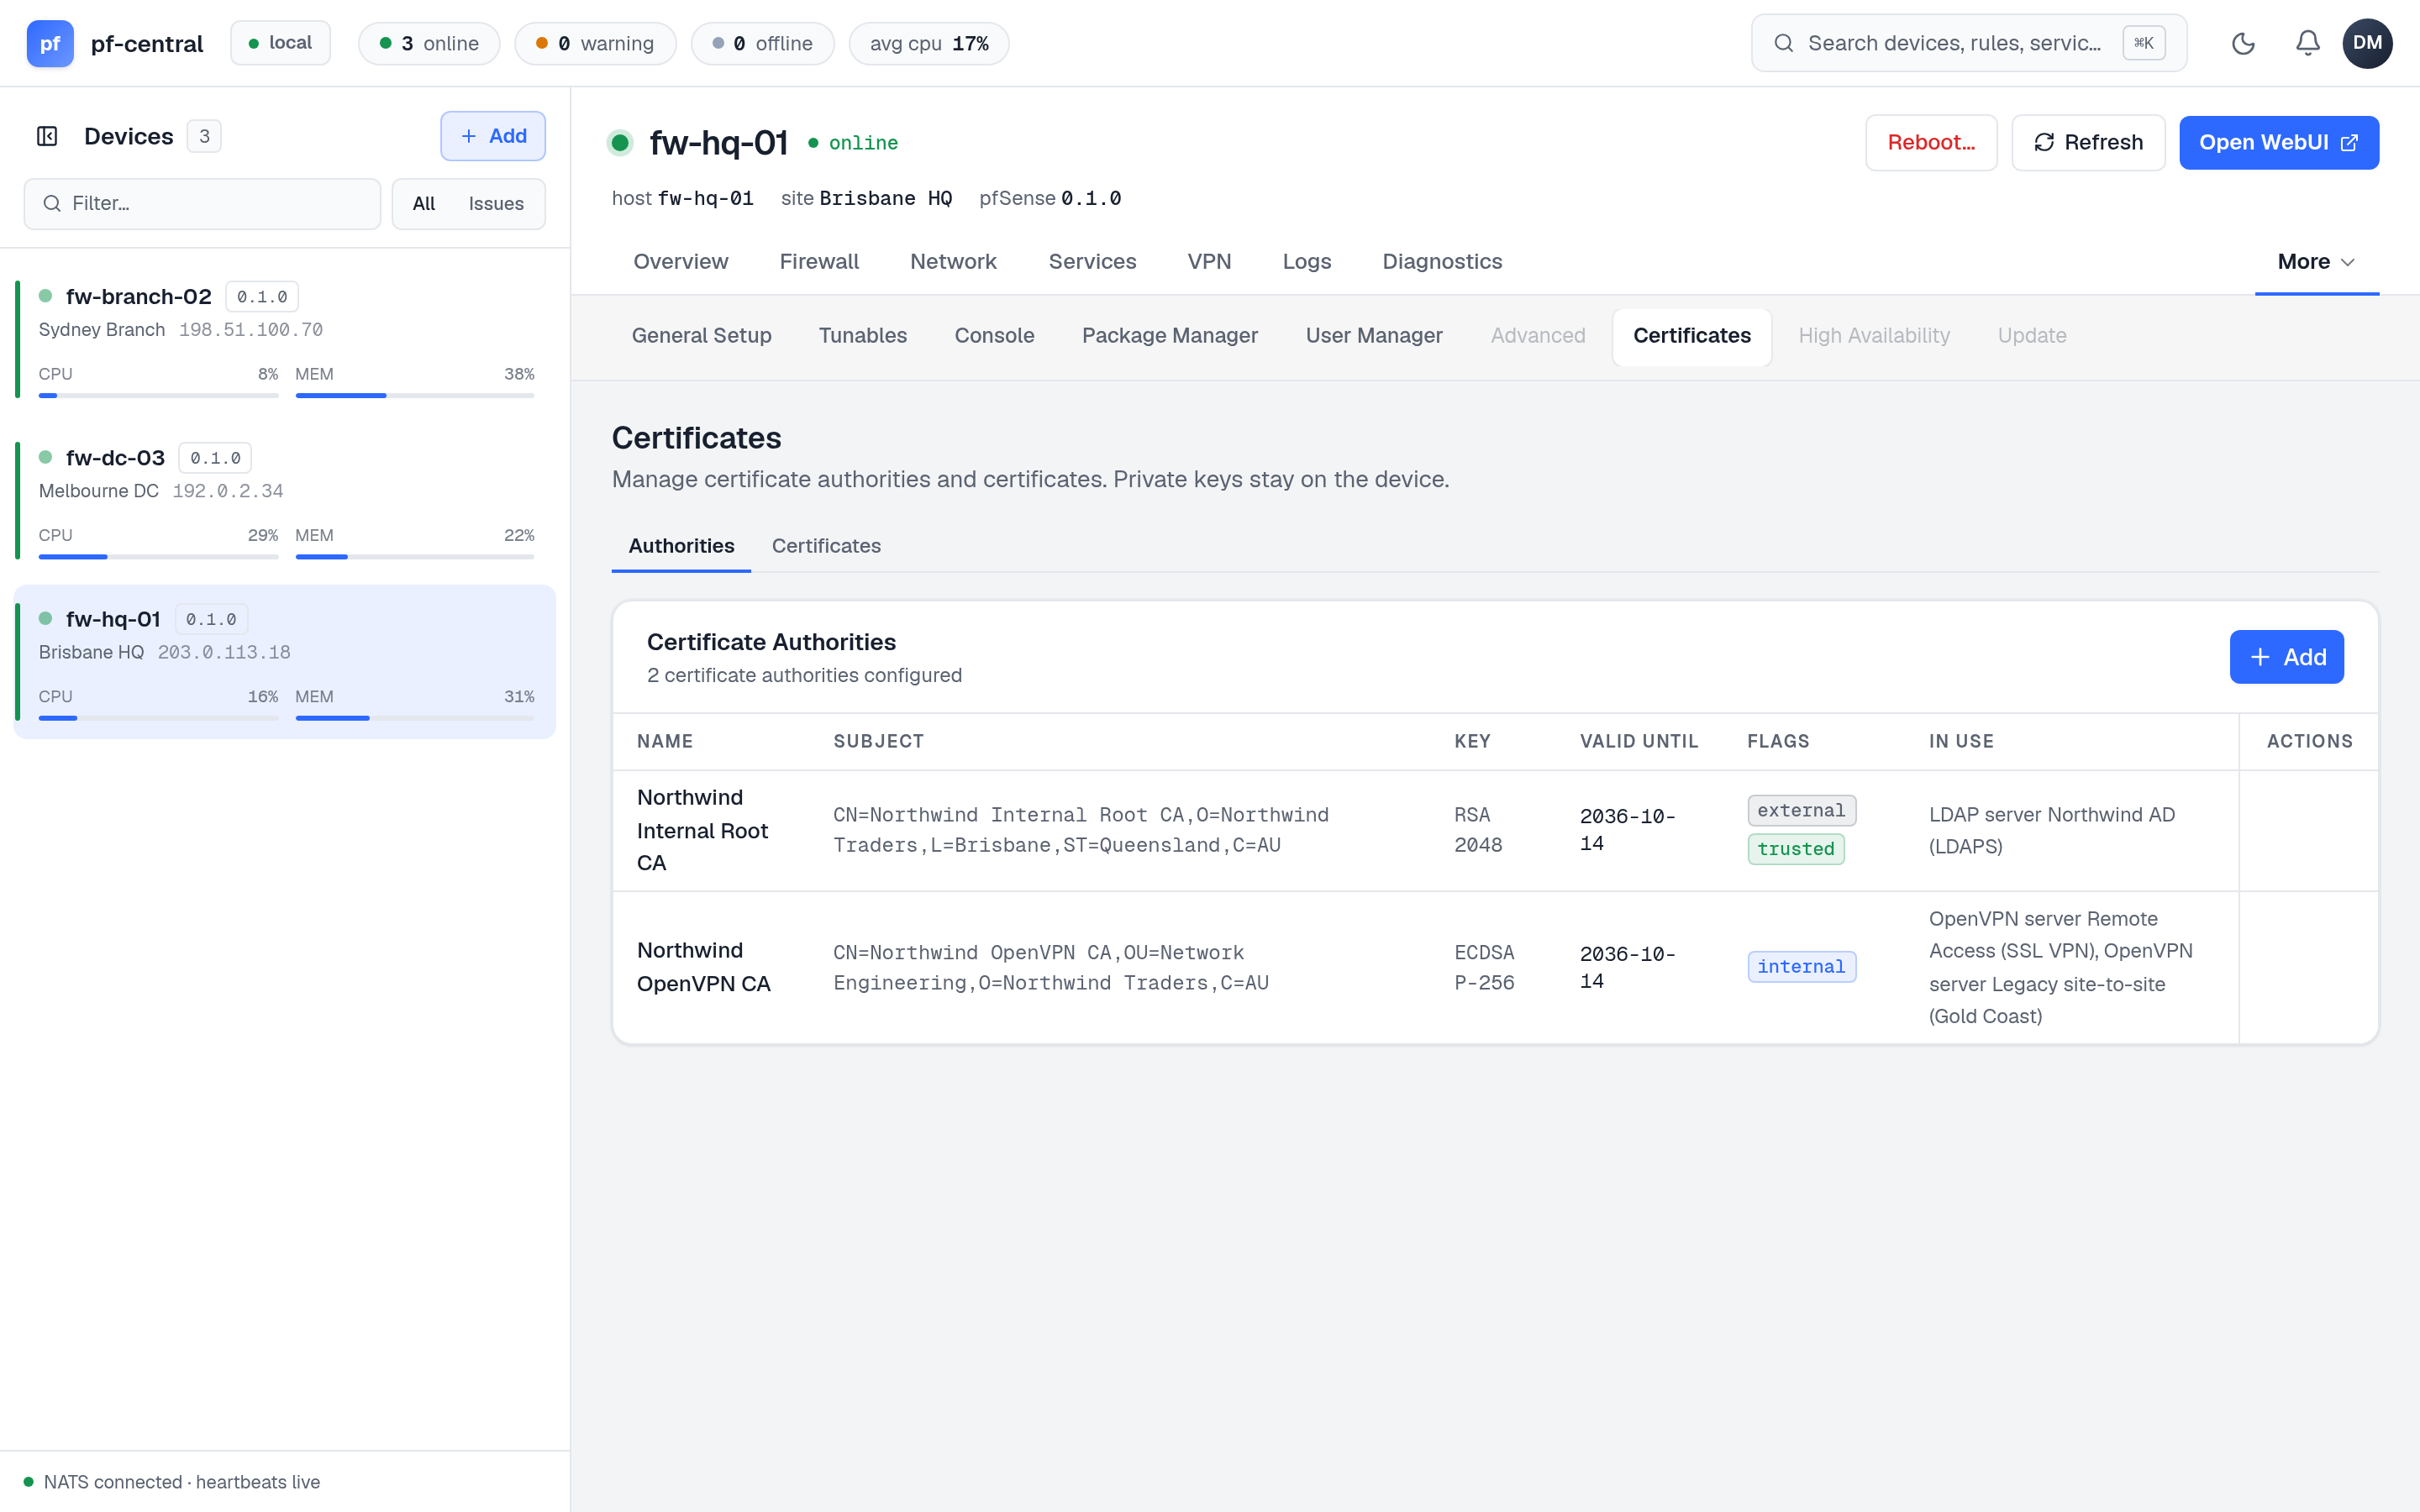The image size is (2420, 1512).
Task: Click Northwind Internal Root CA name
Action: tap(702, 830)
